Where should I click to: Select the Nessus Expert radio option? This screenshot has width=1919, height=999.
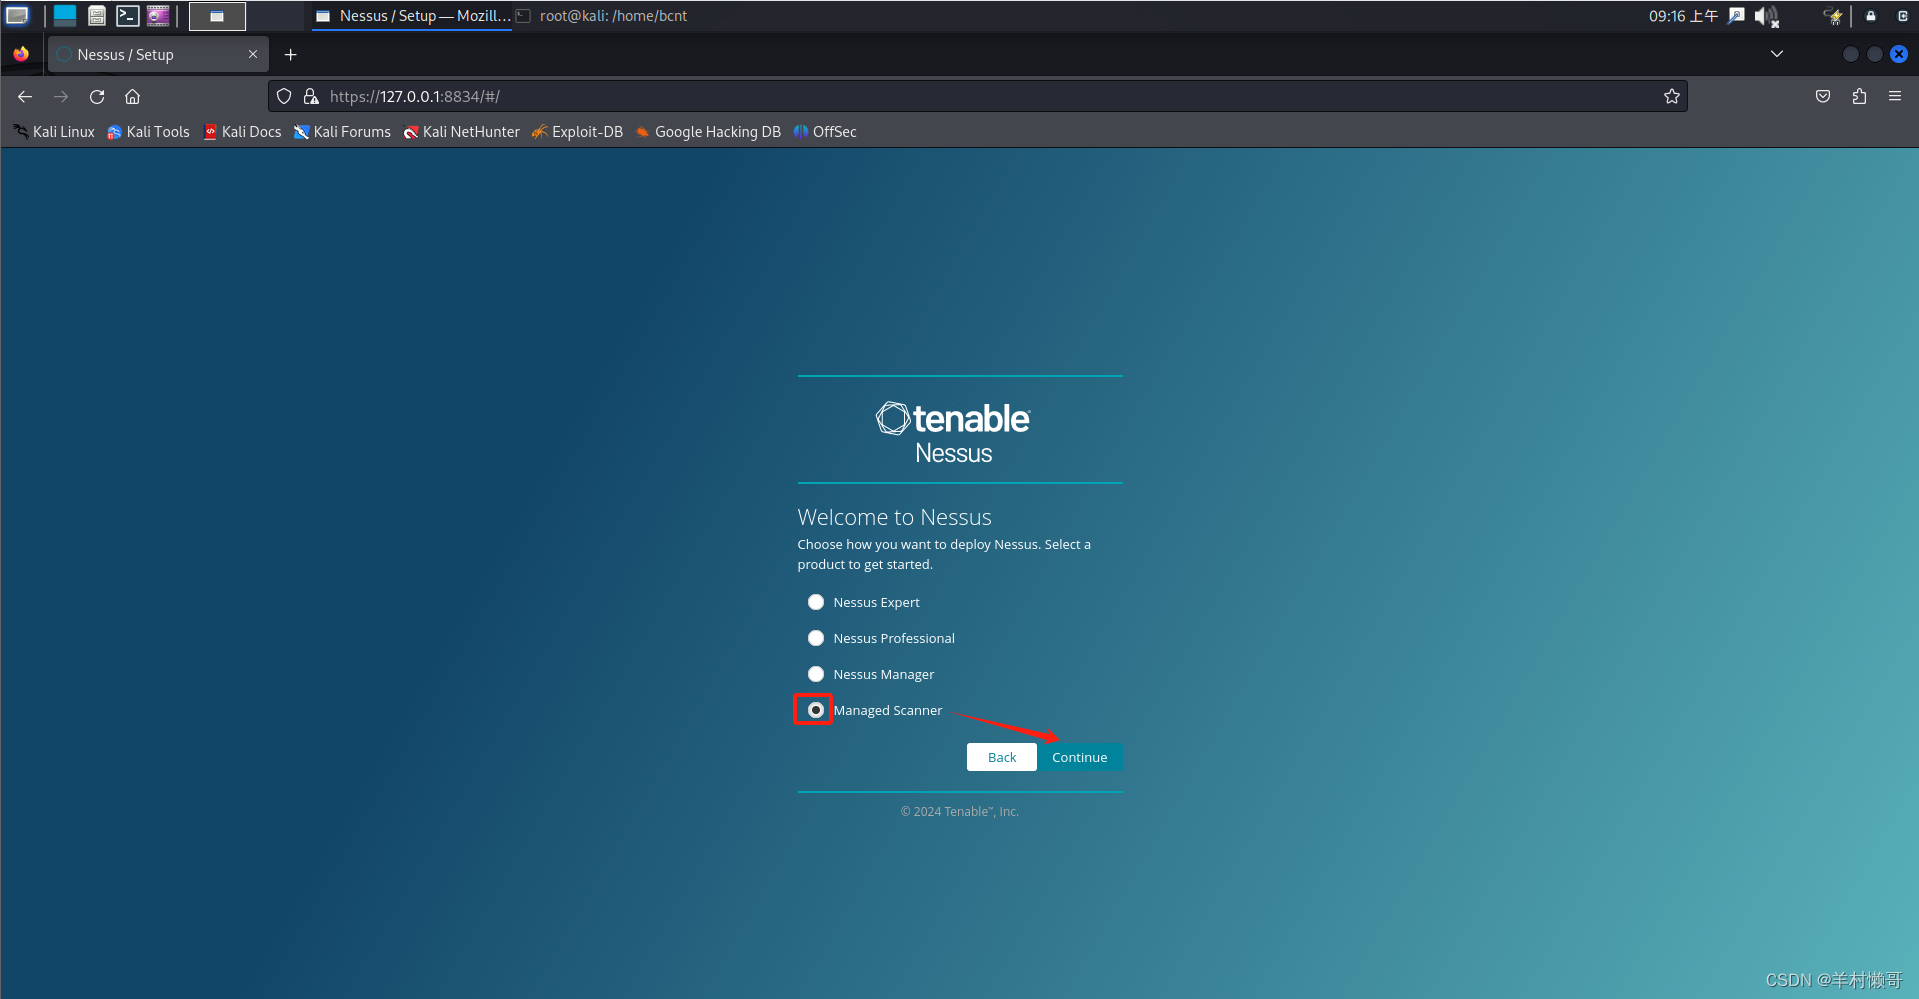coord(816,602)
